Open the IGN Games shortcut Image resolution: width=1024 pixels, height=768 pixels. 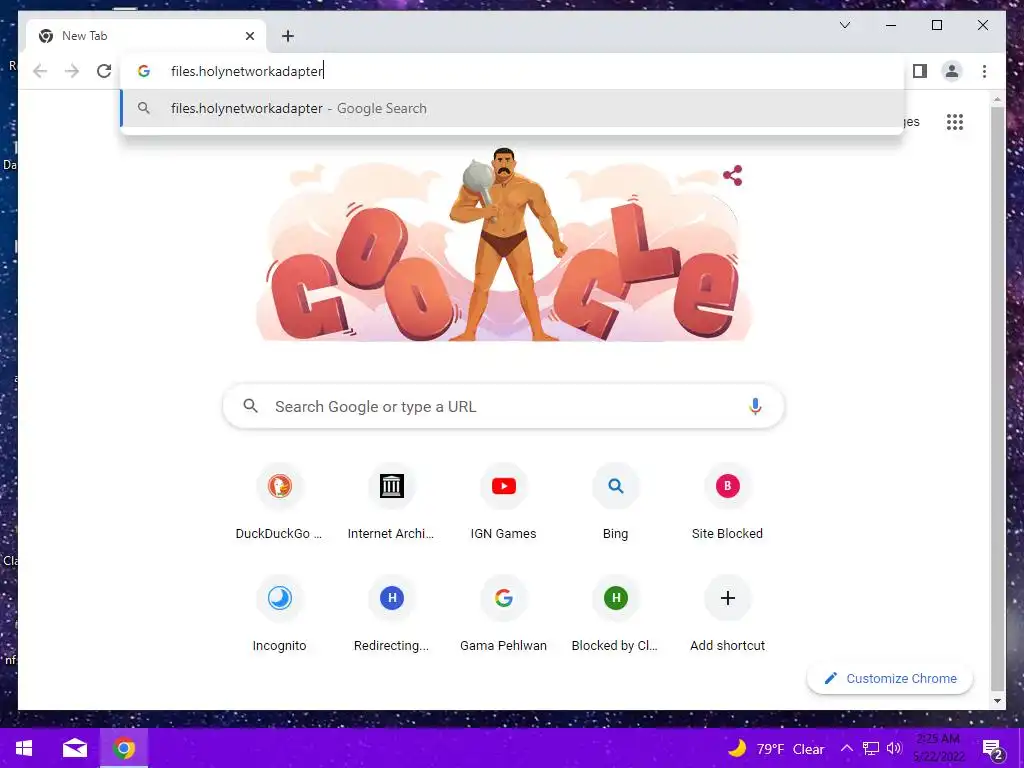pos(504,503)
